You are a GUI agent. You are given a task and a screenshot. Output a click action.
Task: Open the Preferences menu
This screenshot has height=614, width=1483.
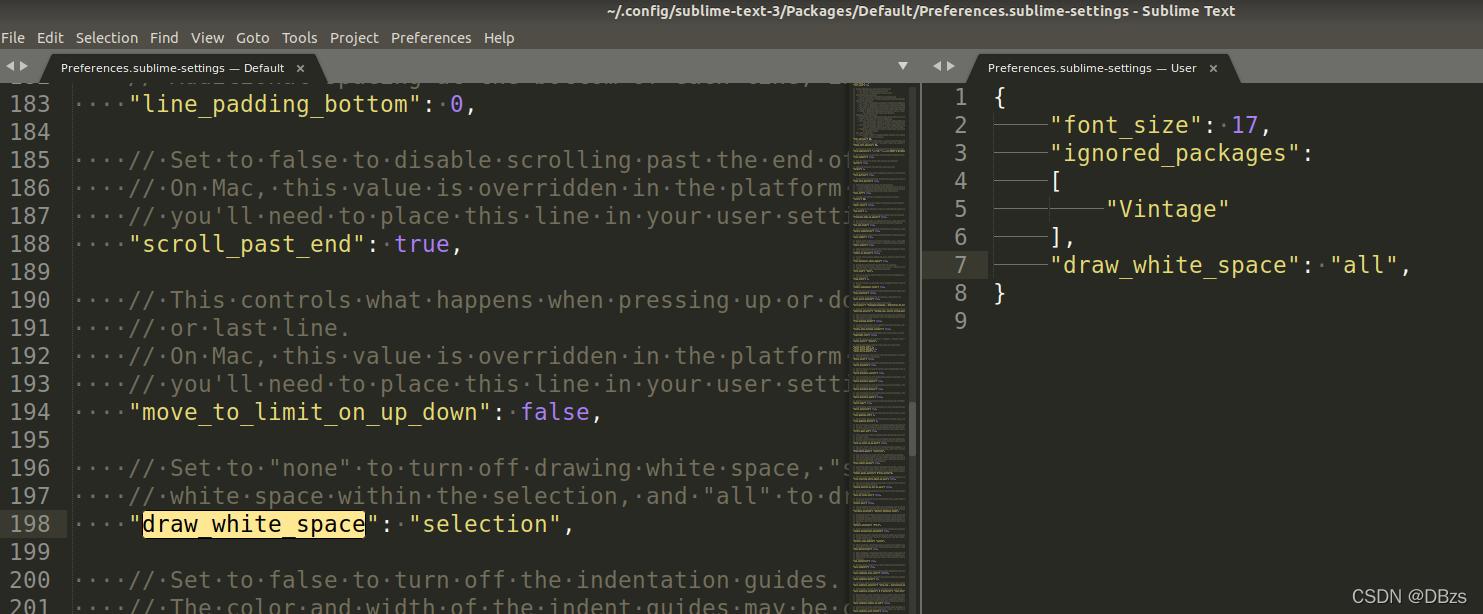pyautogui.click(x=431, y=38)
